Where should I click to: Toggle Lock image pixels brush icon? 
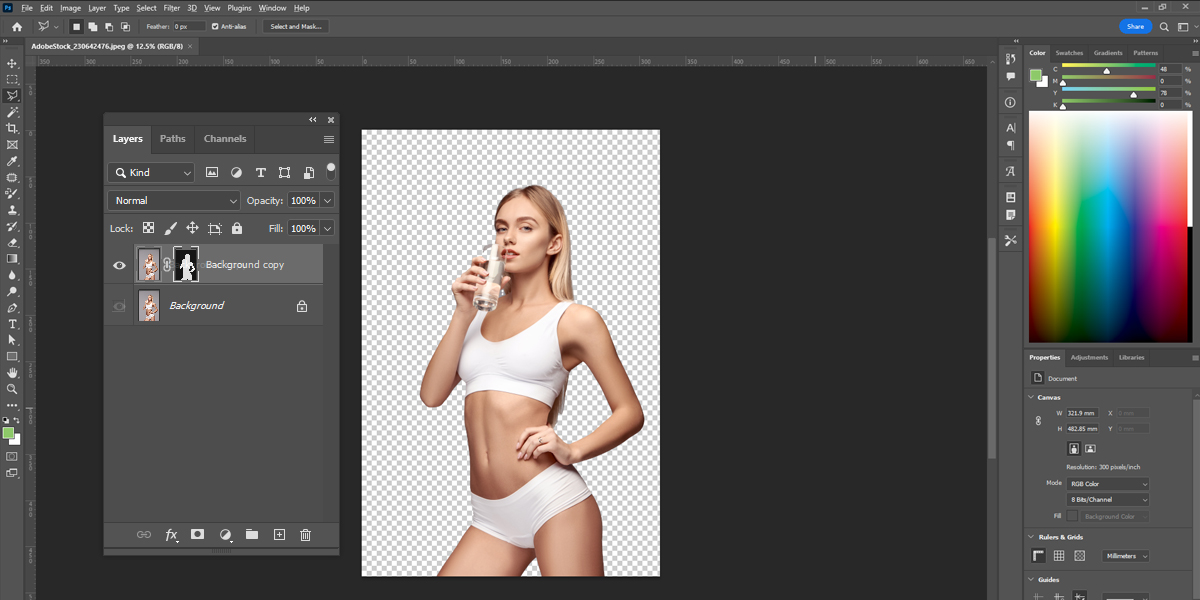(x=170, y=228)
